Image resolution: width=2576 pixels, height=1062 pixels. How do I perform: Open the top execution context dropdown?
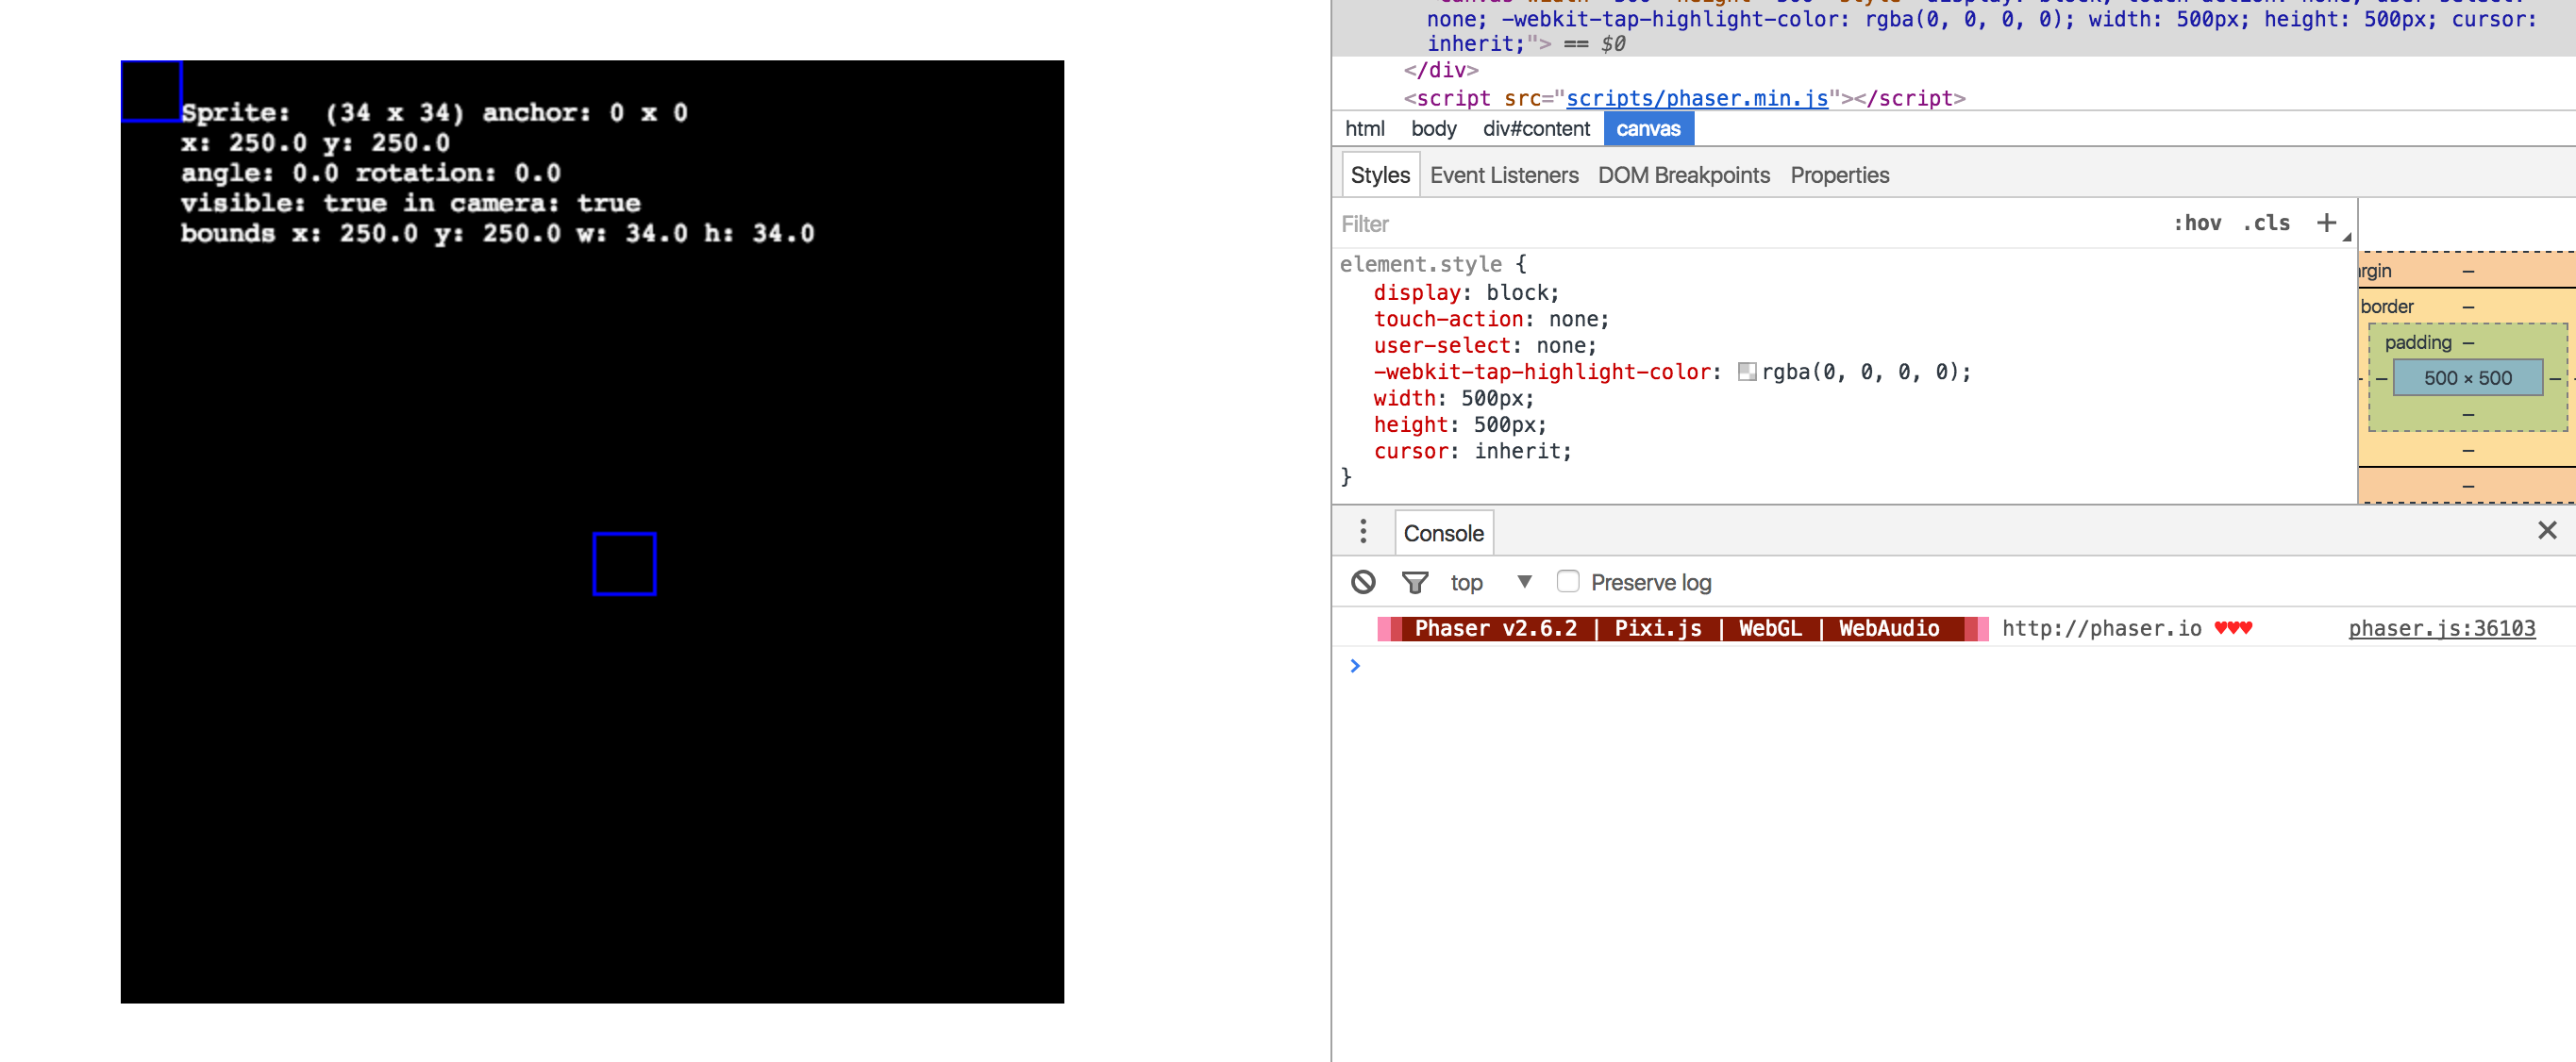(1491, 582)
